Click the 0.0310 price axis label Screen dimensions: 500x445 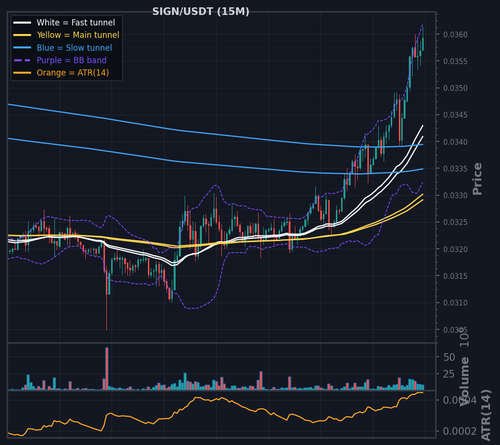455,303
